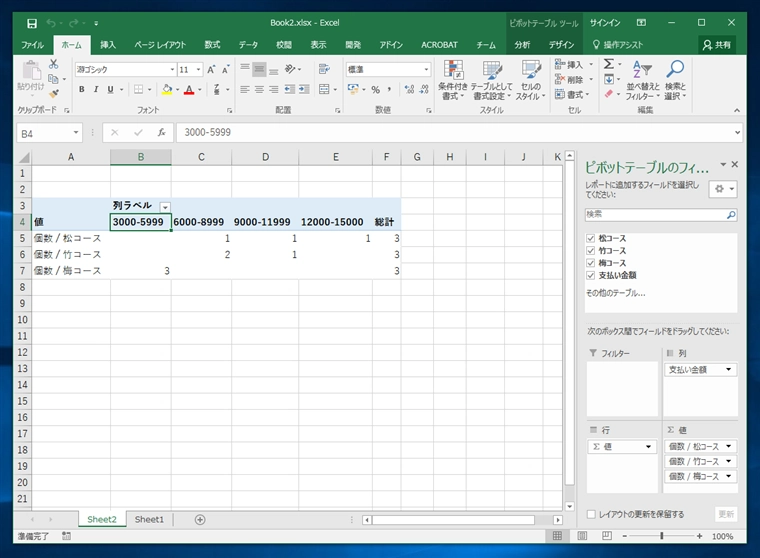760x558 pixels.
Task: Switch to the Sheet1 tab
Action: point(149,520)
